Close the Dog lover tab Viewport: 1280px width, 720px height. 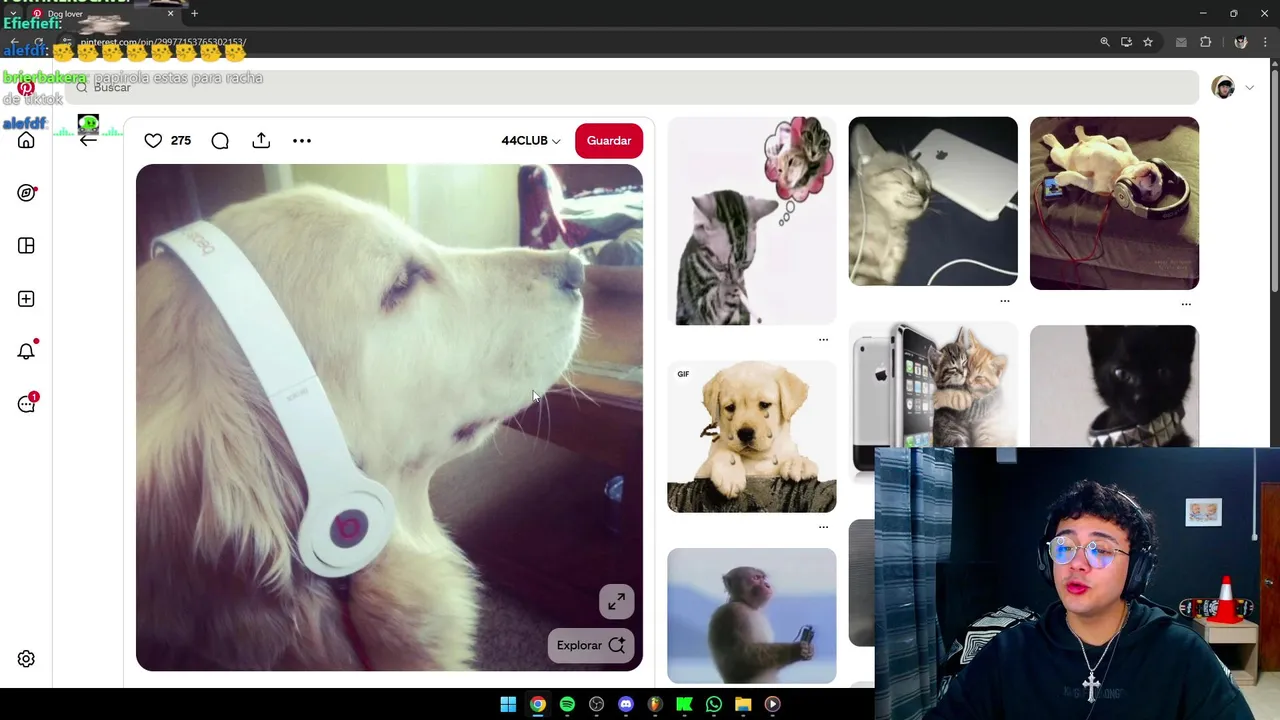point(170,14)
